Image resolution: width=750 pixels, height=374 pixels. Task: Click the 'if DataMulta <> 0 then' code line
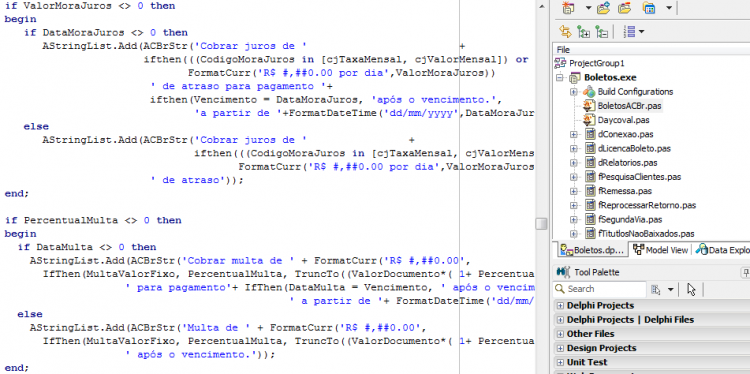(87, 247)
